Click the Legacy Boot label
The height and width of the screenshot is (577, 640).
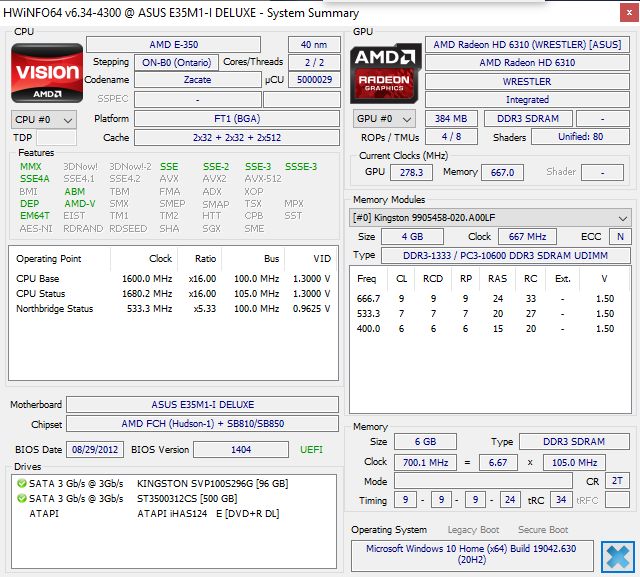pos(473,530)
